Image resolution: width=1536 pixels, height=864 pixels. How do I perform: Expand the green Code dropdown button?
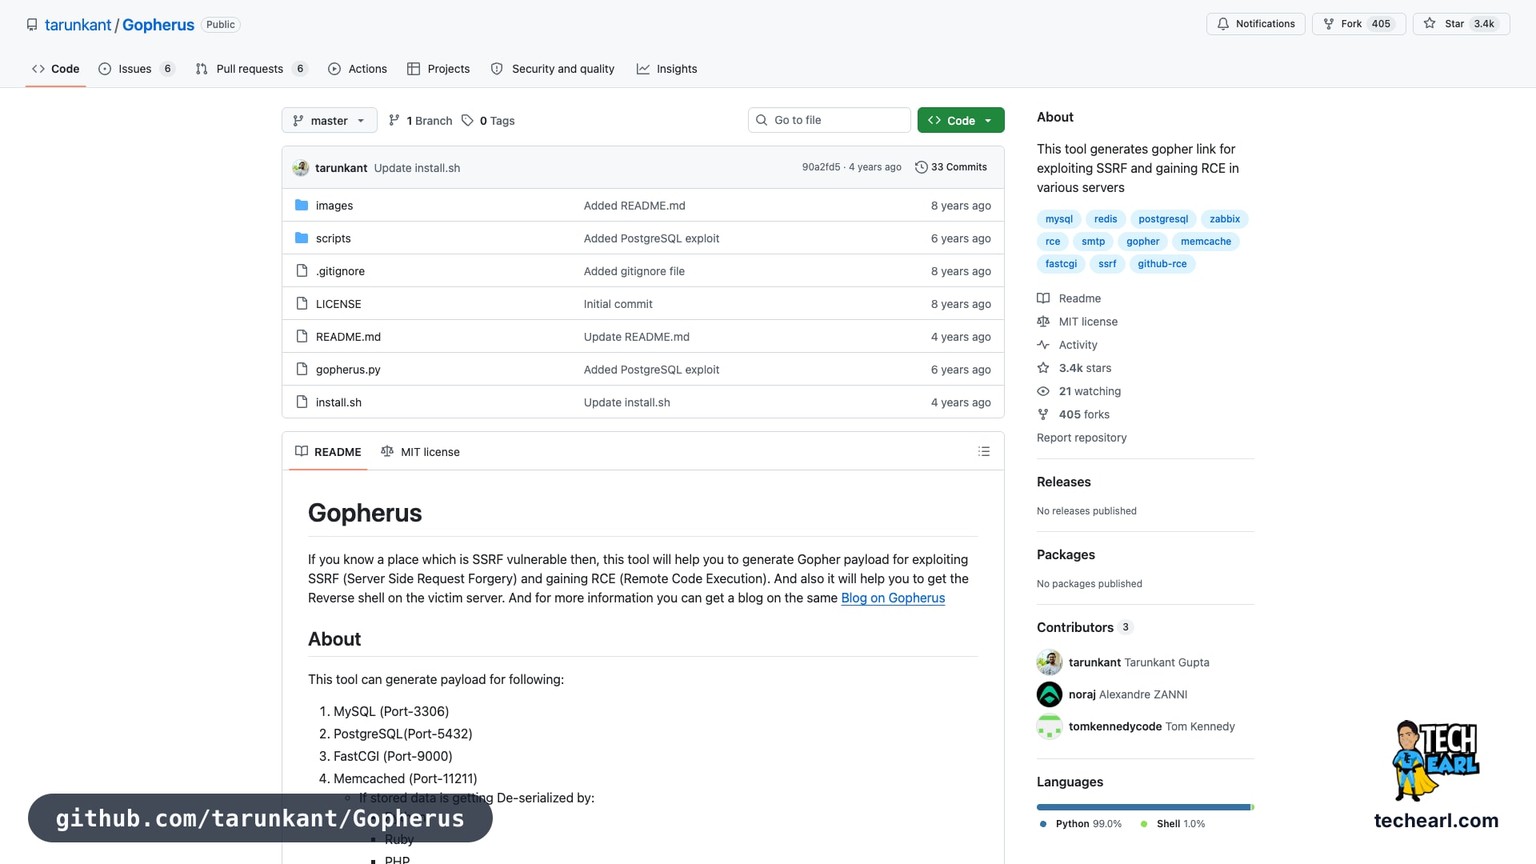click(x=961, y=121)
